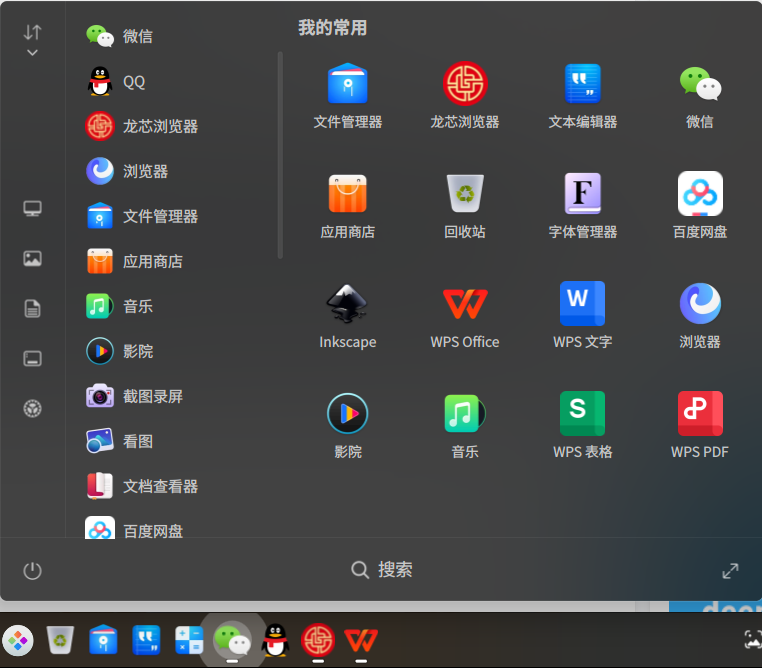Launch WPS Office from the favorites grid
Image resolution: width=762 pixels, height=668 pixels.
[465, 316]
